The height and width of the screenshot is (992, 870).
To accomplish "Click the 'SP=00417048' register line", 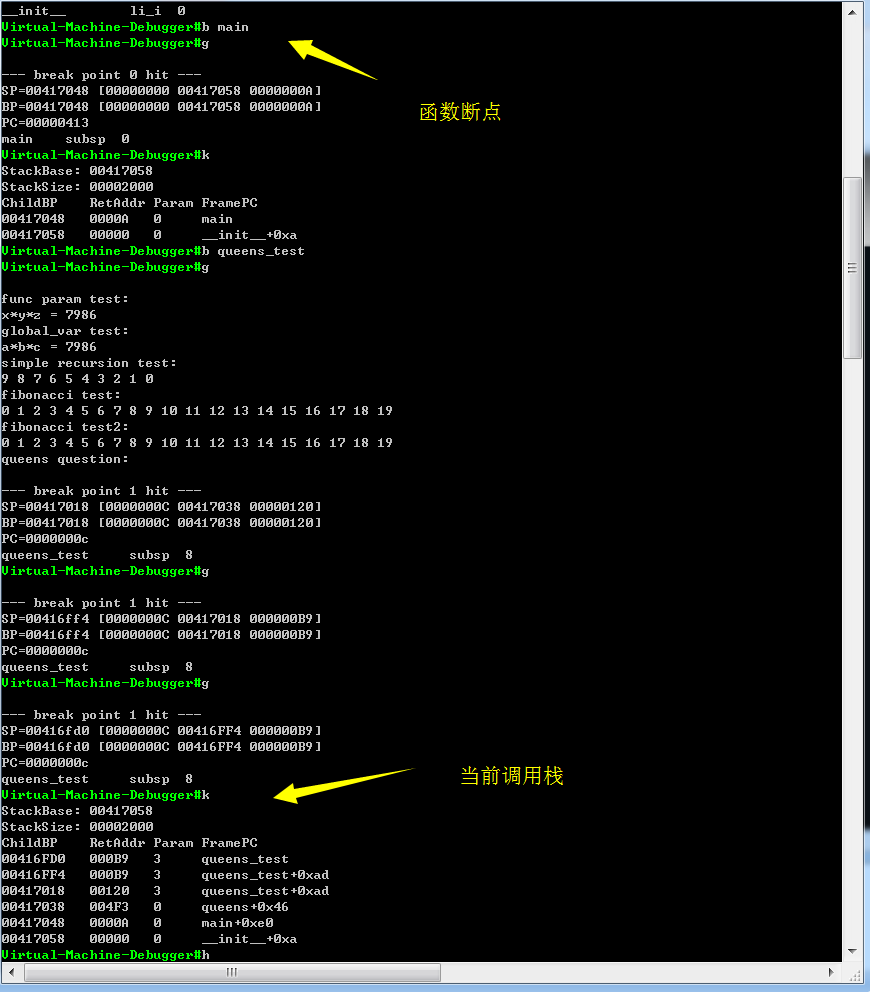I will (x=161, y=90).
